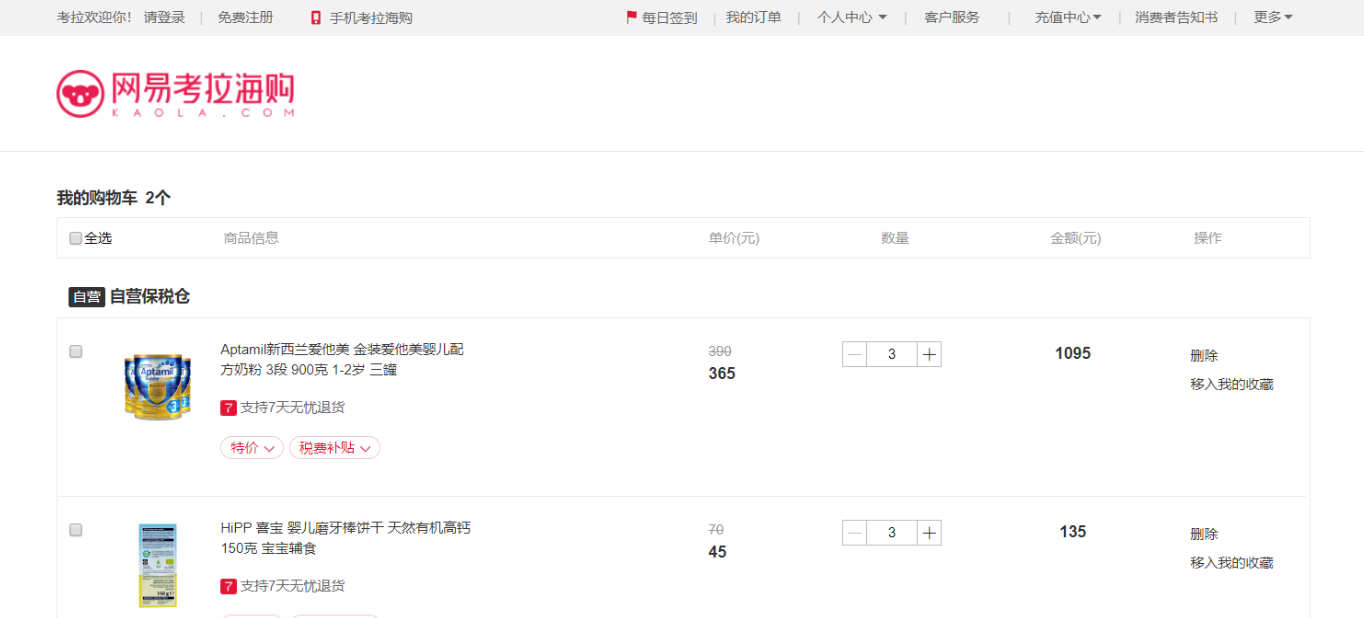Image resolution: width=1364 pixels, height=618 pixels.
Task: Open the Aptamil product title link
Action: [x=342, y=360]
